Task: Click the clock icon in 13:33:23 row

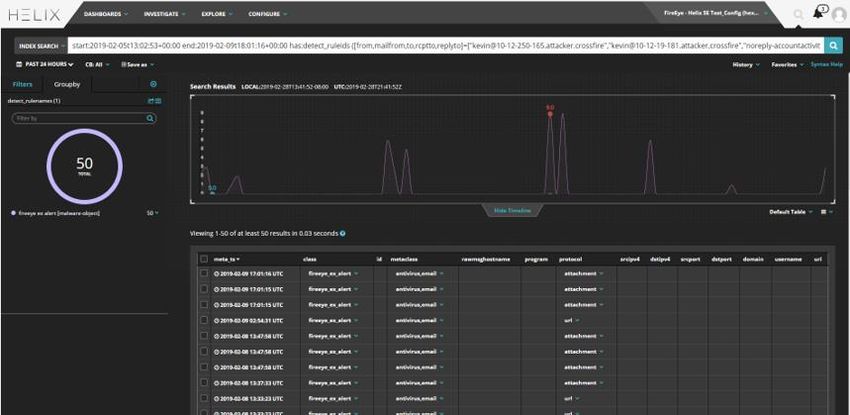Action: tap(216, 399)
